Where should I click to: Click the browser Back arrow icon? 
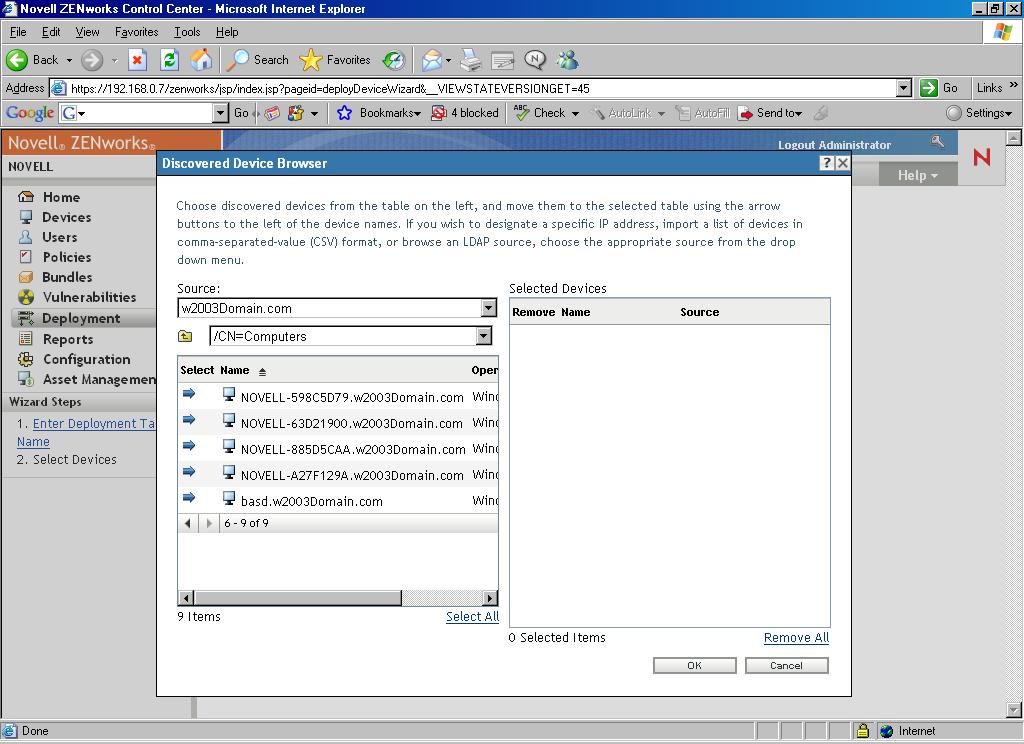[x=17, y=60]
